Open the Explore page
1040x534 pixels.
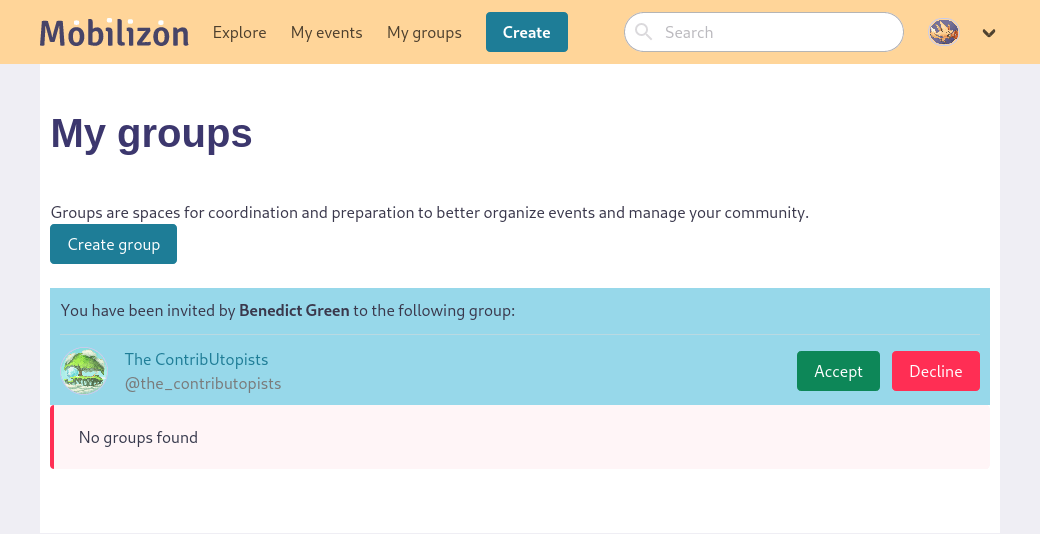(239, 33)
